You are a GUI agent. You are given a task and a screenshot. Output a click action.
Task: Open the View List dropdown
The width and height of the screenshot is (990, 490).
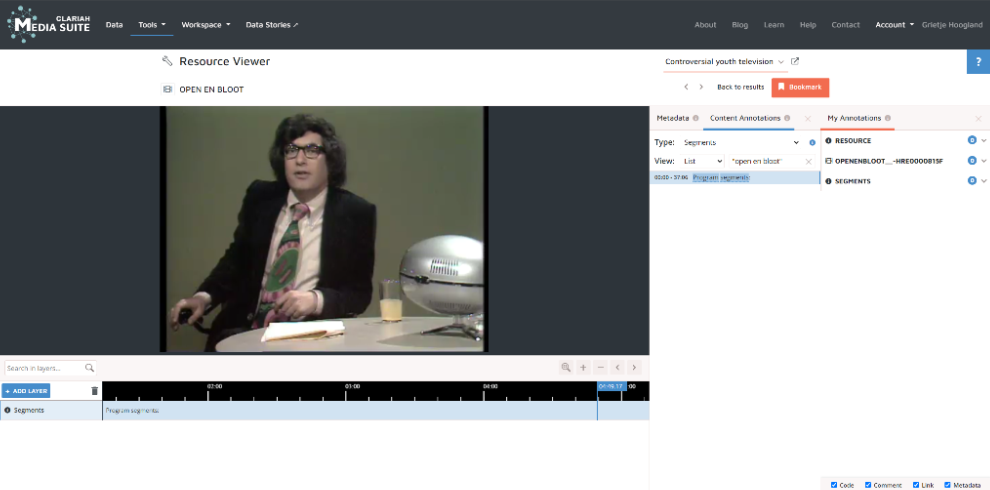tap(703, 161)
